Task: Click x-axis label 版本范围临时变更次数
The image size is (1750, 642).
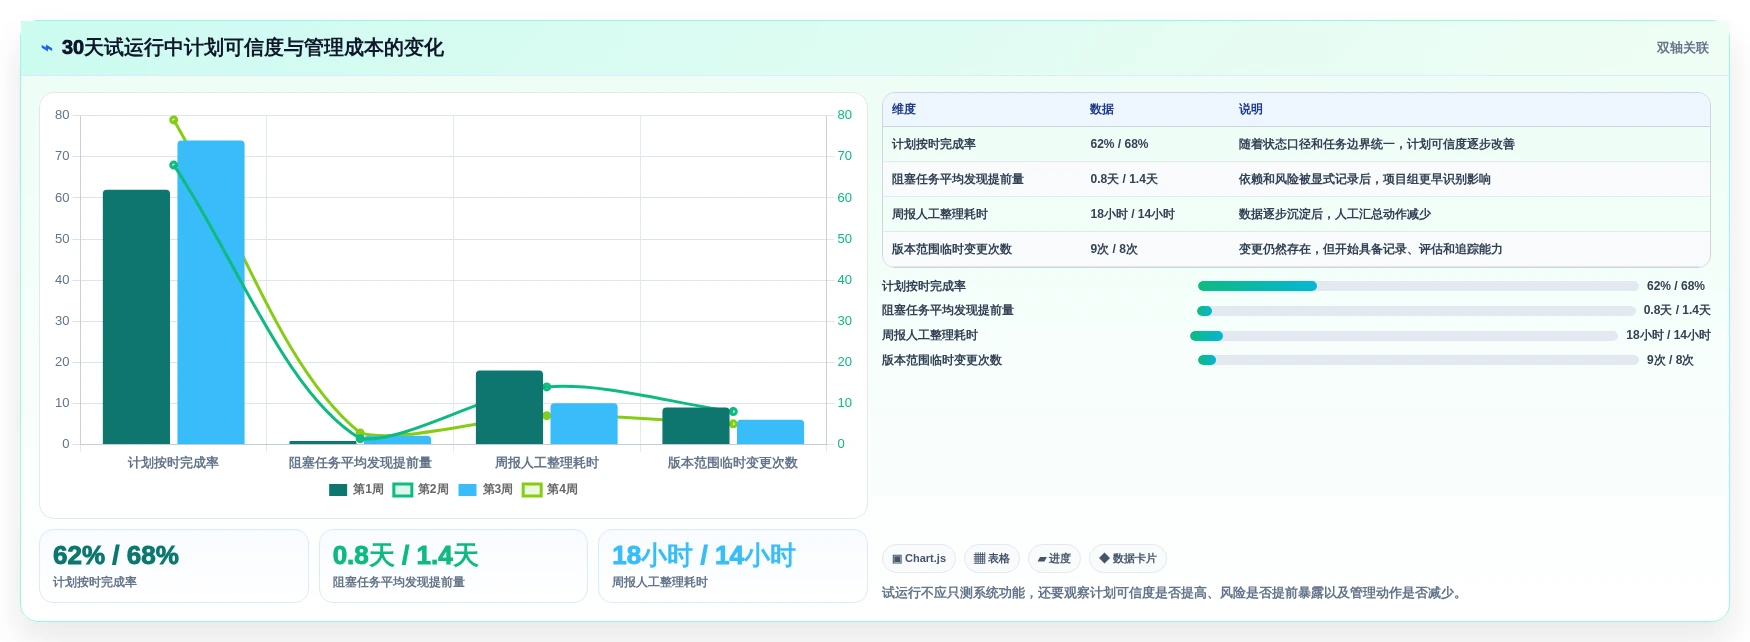Action: 733,463
